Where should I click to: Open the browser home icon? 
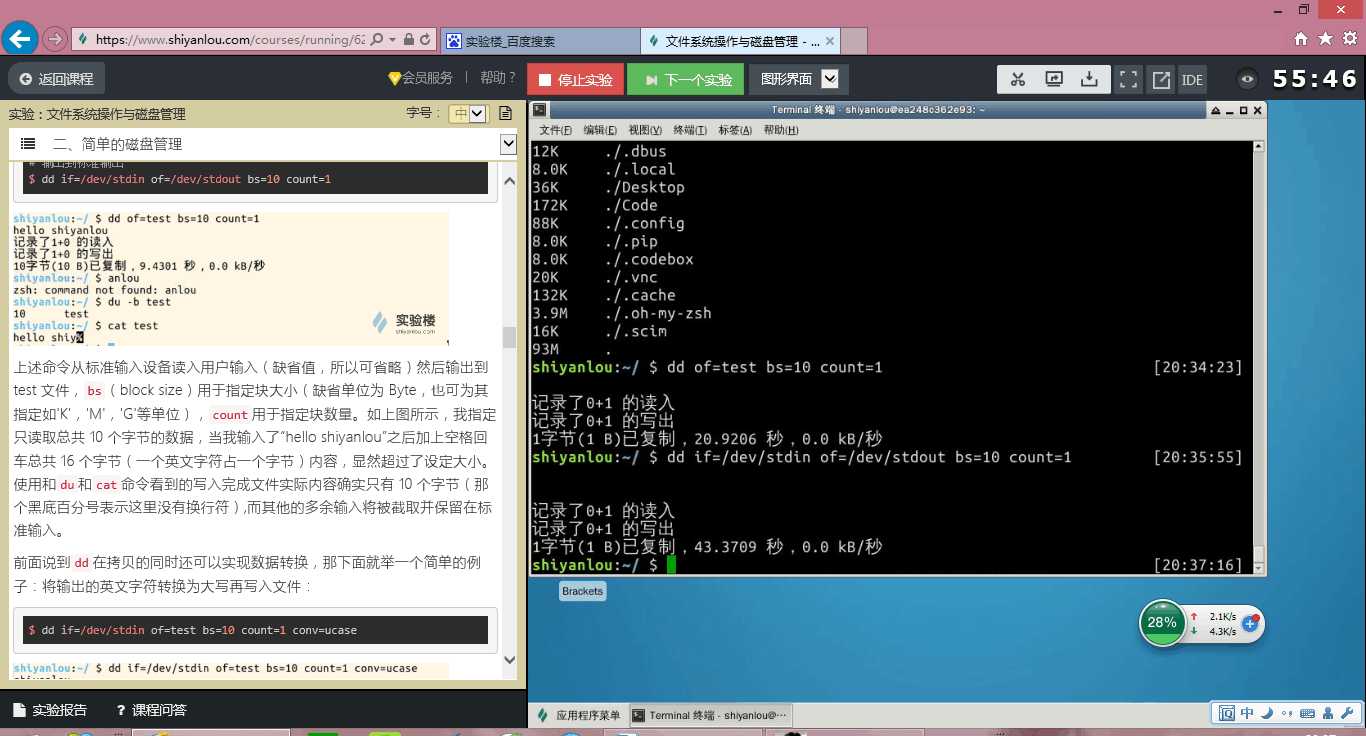point(1301,39)
